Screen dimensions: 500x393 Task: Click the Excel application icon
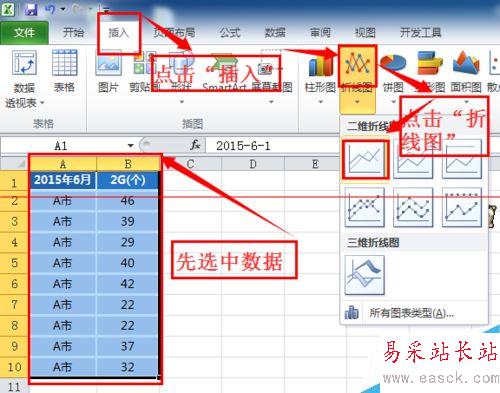pos(8,9)
